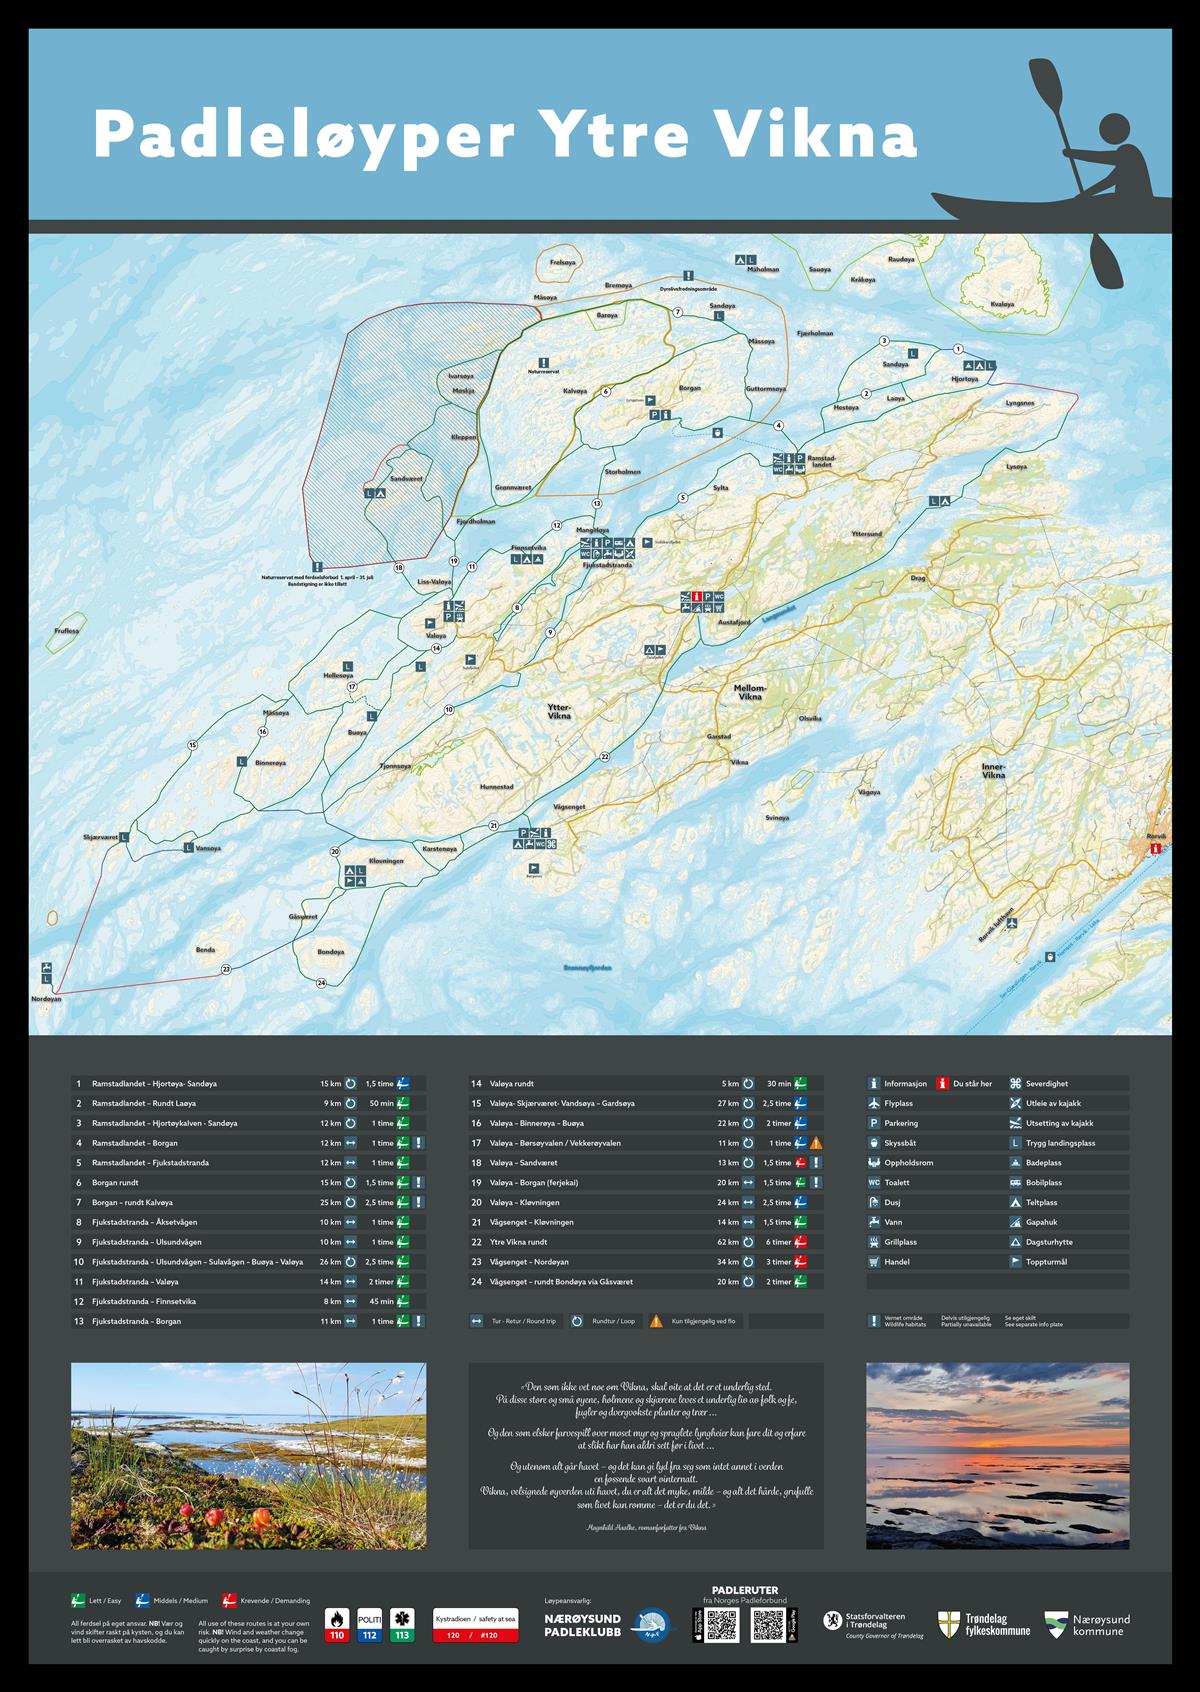Image resolution: width=1200 pixels, height=1692 pixels.
Task: Click the POLITI 112 emergency badge
Action: [x=371, y=1625]
